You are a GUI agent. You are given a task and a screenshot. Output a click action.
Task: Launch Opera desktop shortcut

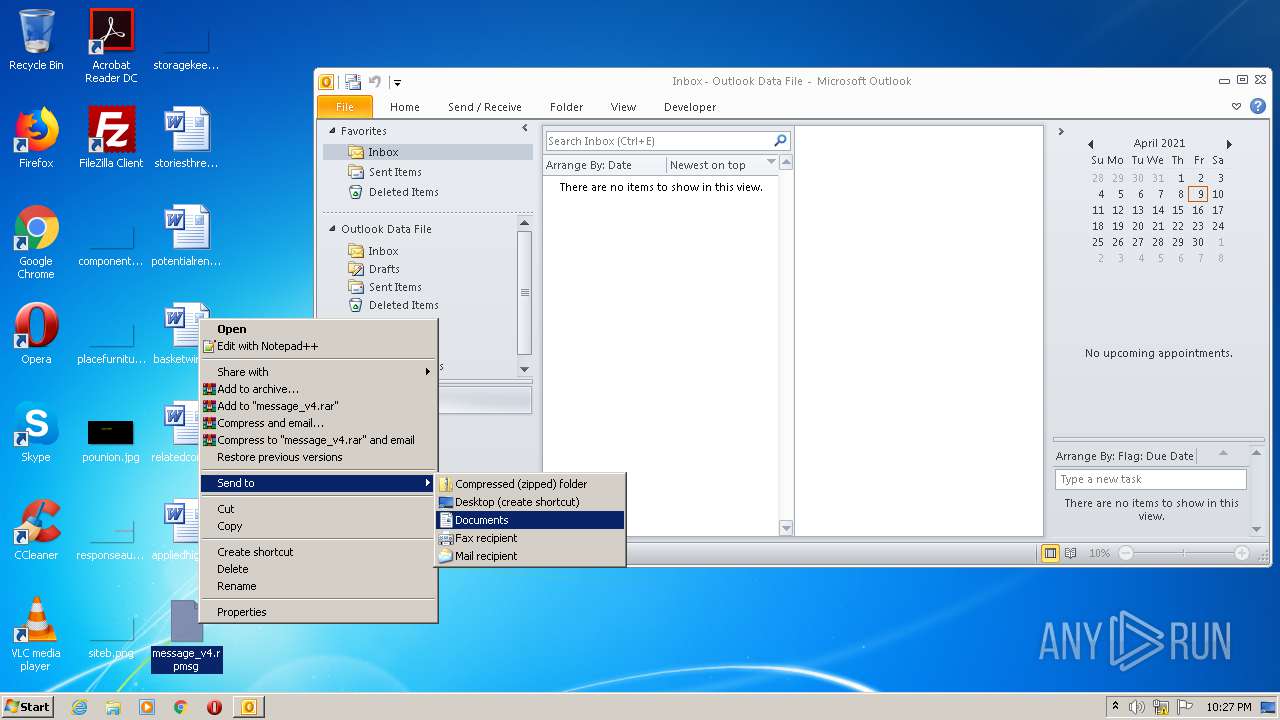(36, 334)
